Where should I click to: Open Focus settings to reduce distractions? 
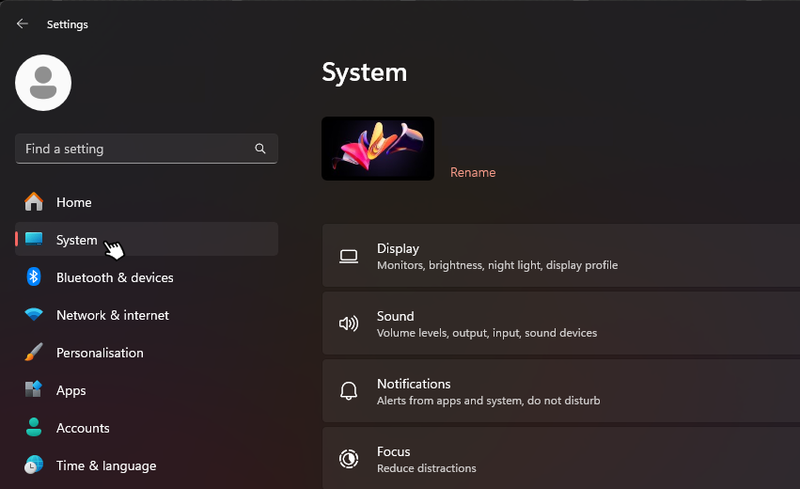pyautogui.click(x=560, y=459)
